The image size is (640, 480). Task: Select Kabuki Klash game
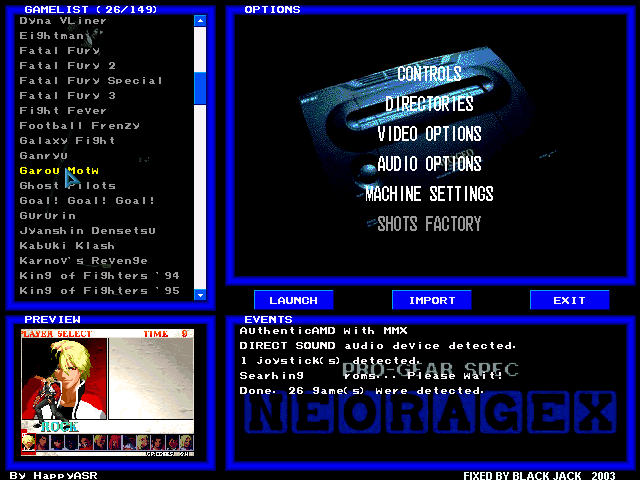[x=67, y=246]
